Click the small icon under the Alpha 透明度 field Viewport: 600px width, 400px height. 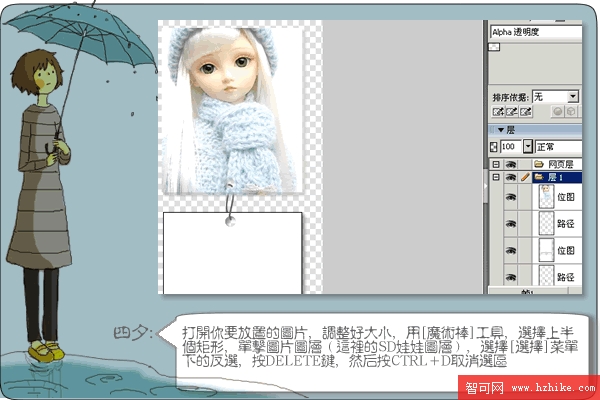495,48
